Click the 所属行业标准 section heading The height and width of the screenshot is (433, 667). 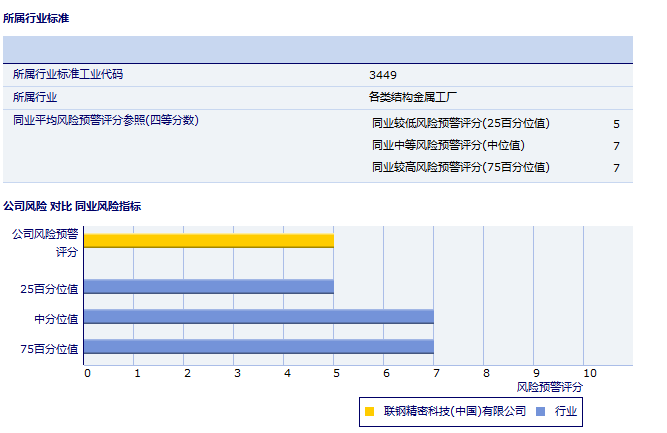pos(37,18)
